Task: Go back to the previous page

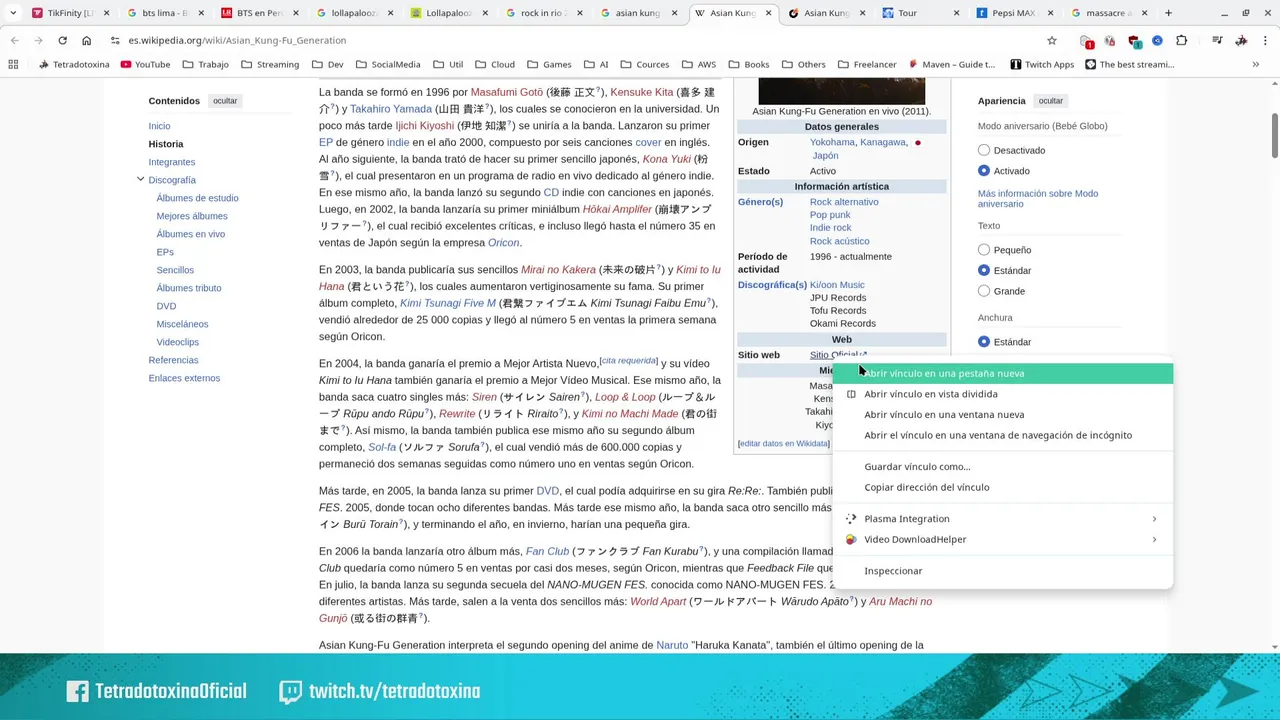Action: tap(14, 40)
